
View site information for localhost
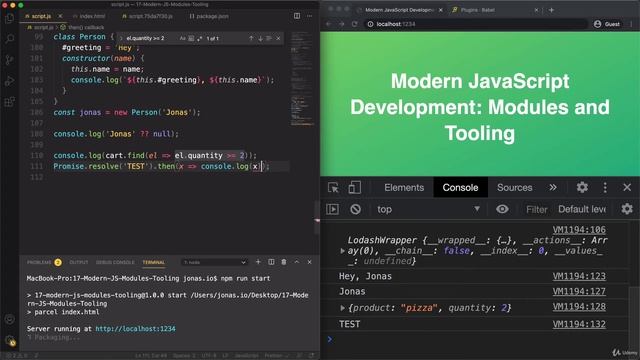coord(370,24)
